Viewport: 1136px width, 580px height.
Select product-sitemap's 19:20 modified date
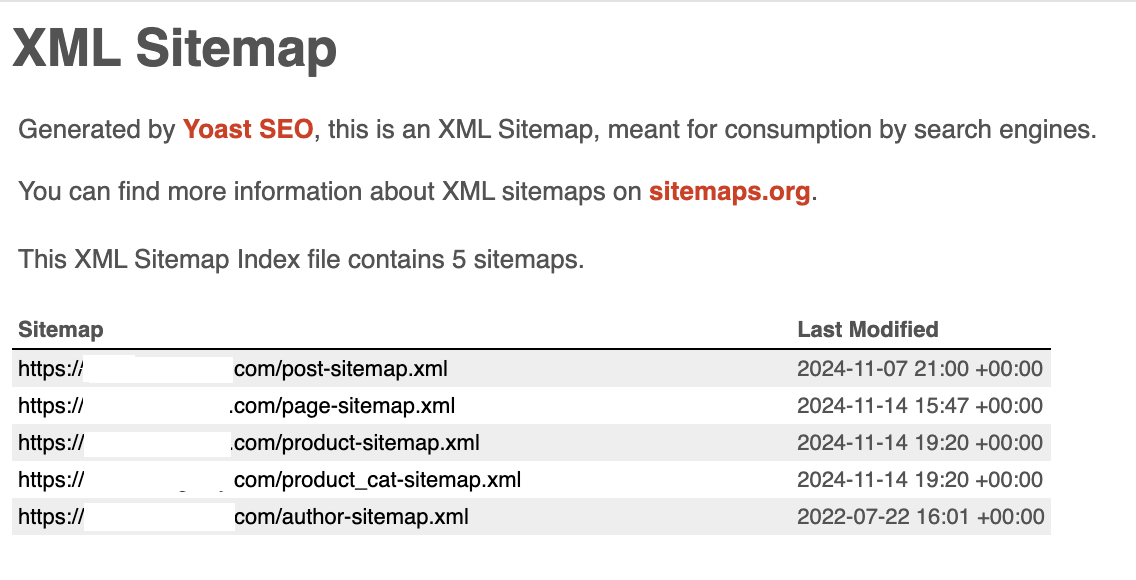[x=920, y=442]
